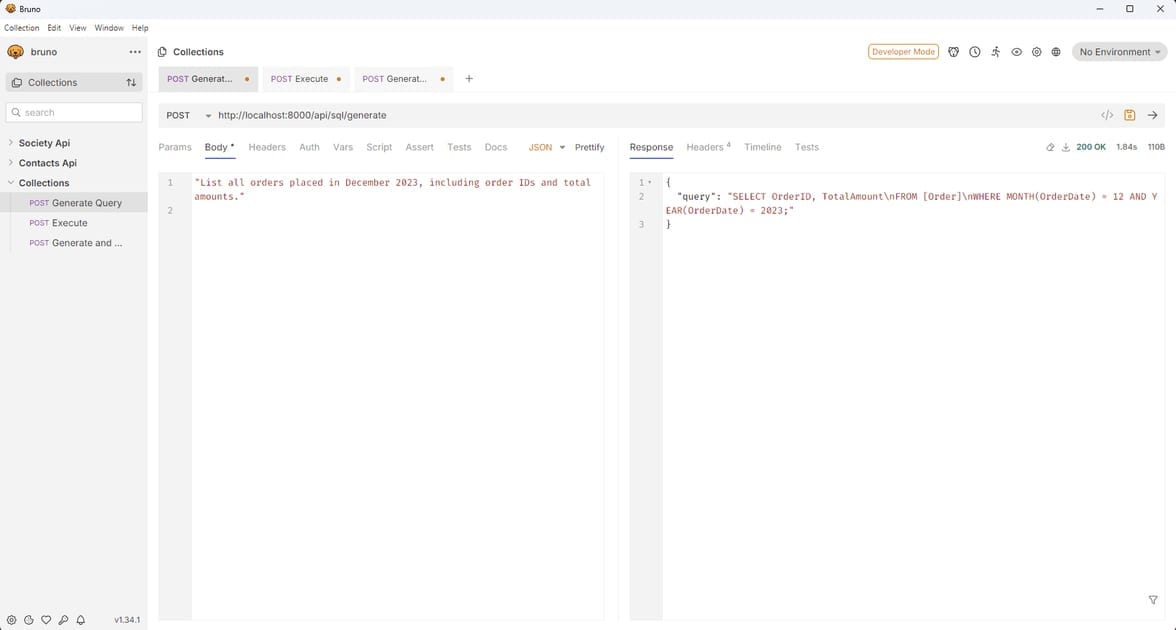The height and width of the screenshot is (630, 1176).
Task: Click the Developer Mode button
Action: [903, 52]
